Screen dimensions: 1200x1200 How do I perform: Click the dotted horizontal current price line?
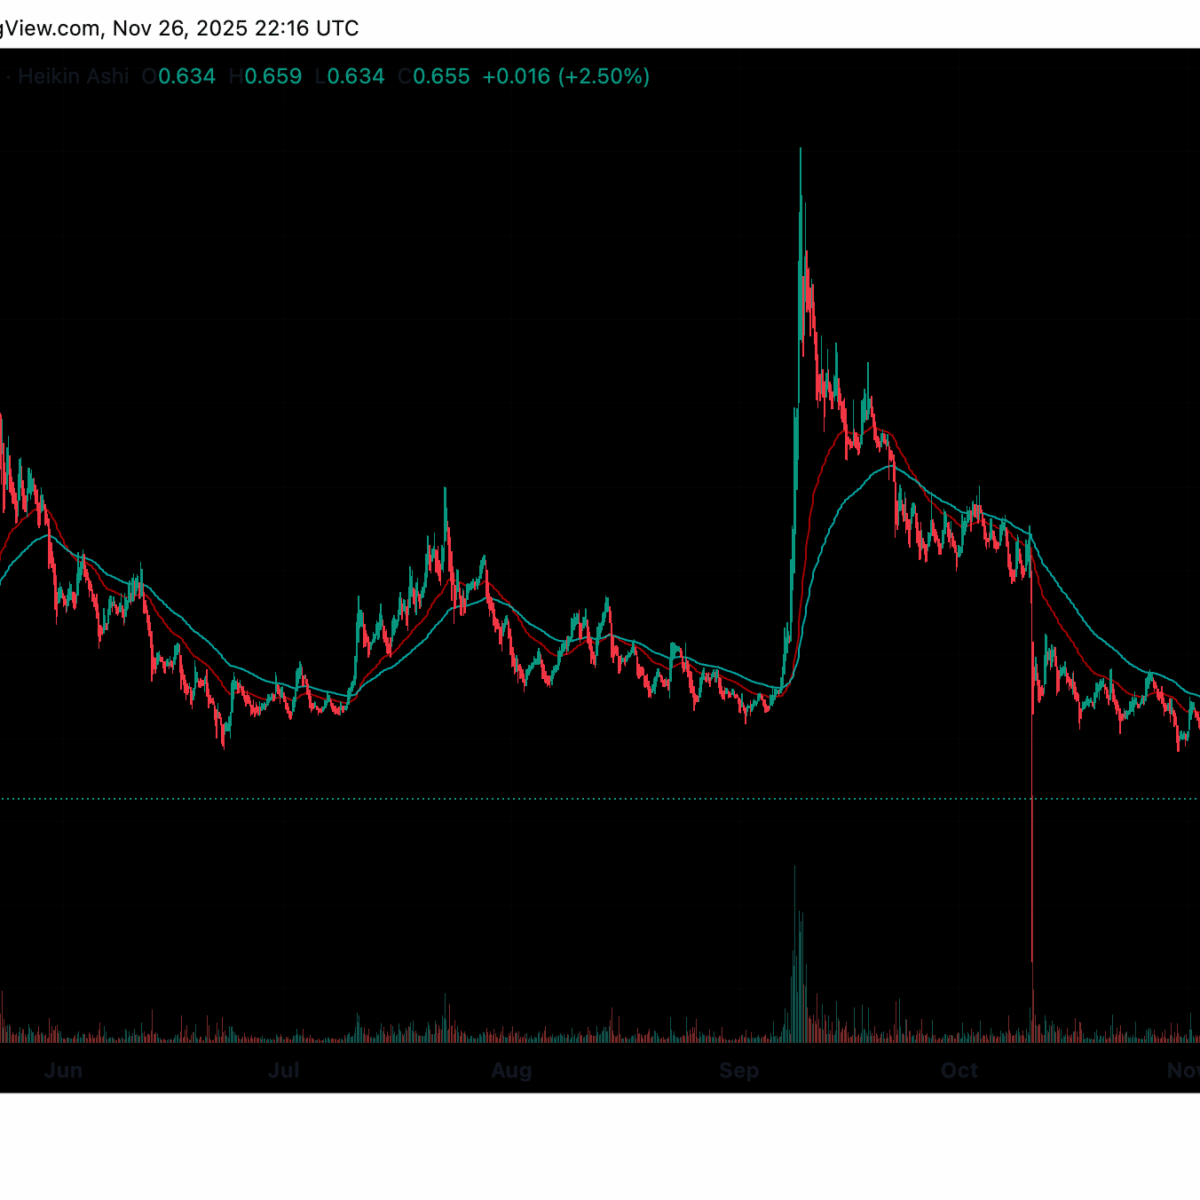click(x=600, y=799)
